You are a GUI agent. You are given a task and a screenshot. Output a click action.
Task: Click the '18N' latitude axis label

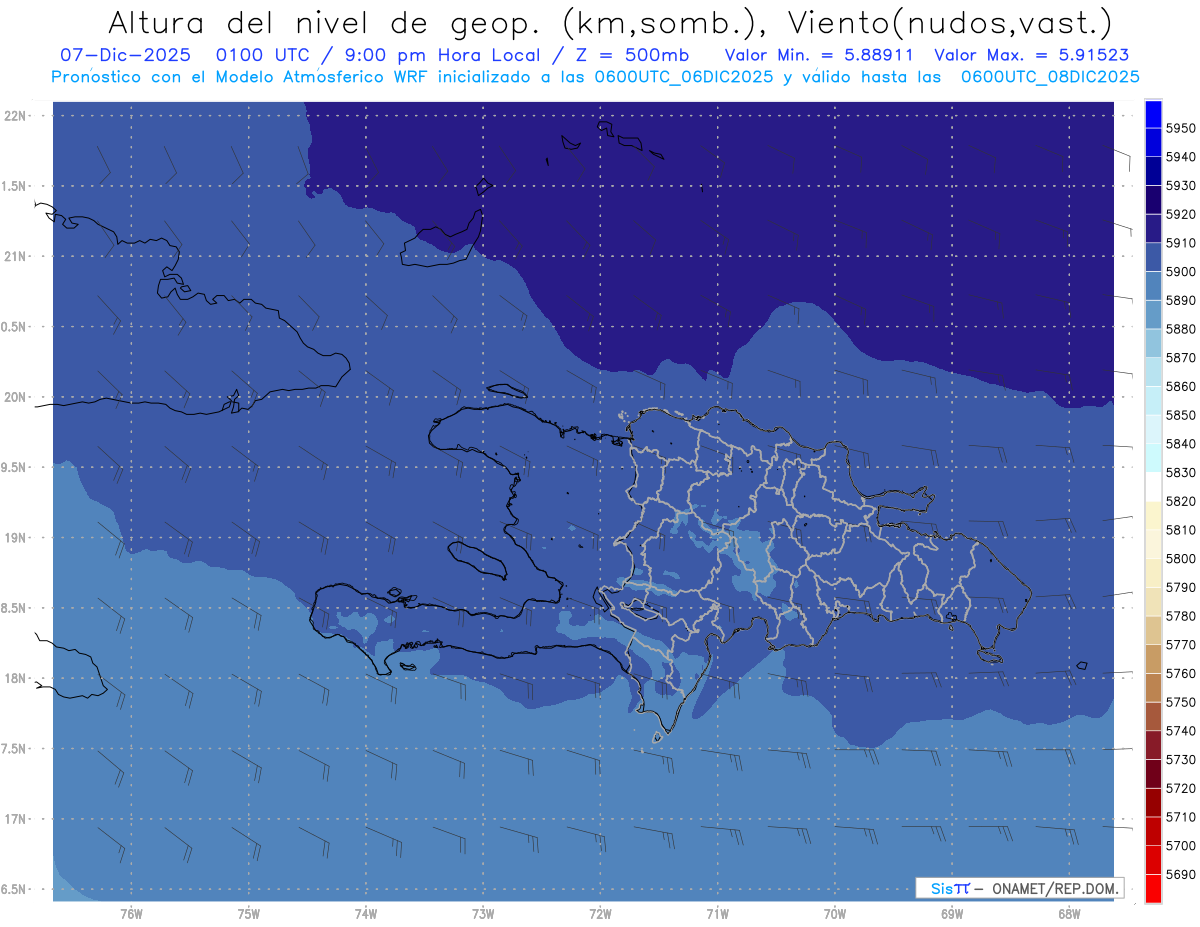tap(15, 678)
